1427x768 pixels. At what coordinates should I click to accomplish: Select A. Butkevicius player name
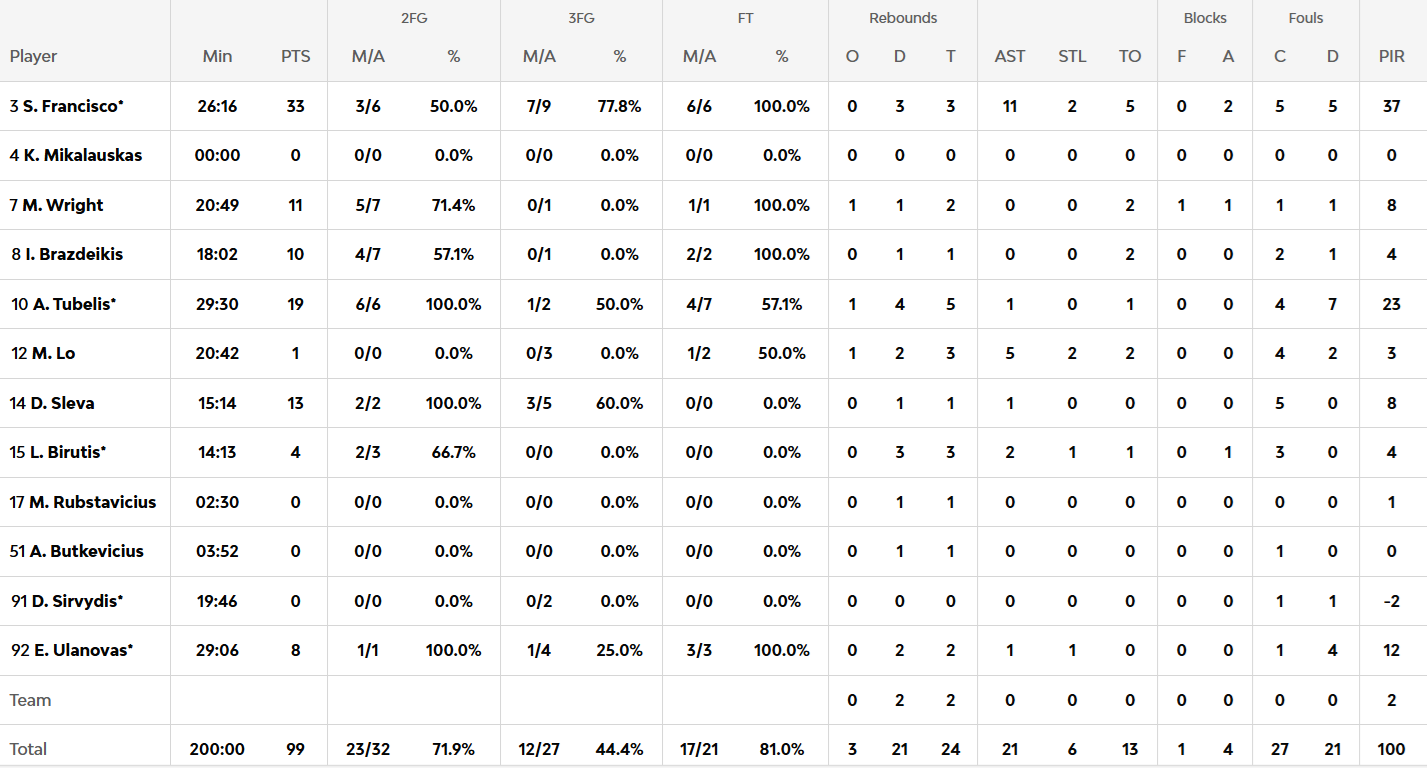(86, 551)
